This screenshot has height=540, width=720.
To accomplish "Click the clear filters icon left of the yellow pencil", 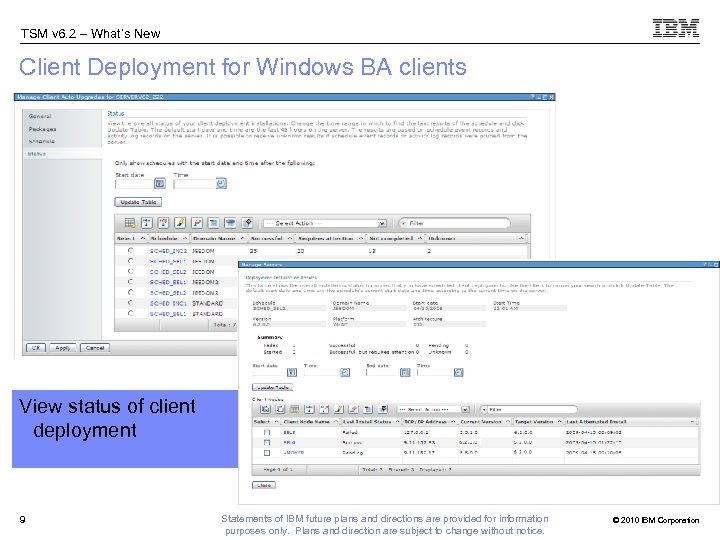I will [x=163, y=223].
